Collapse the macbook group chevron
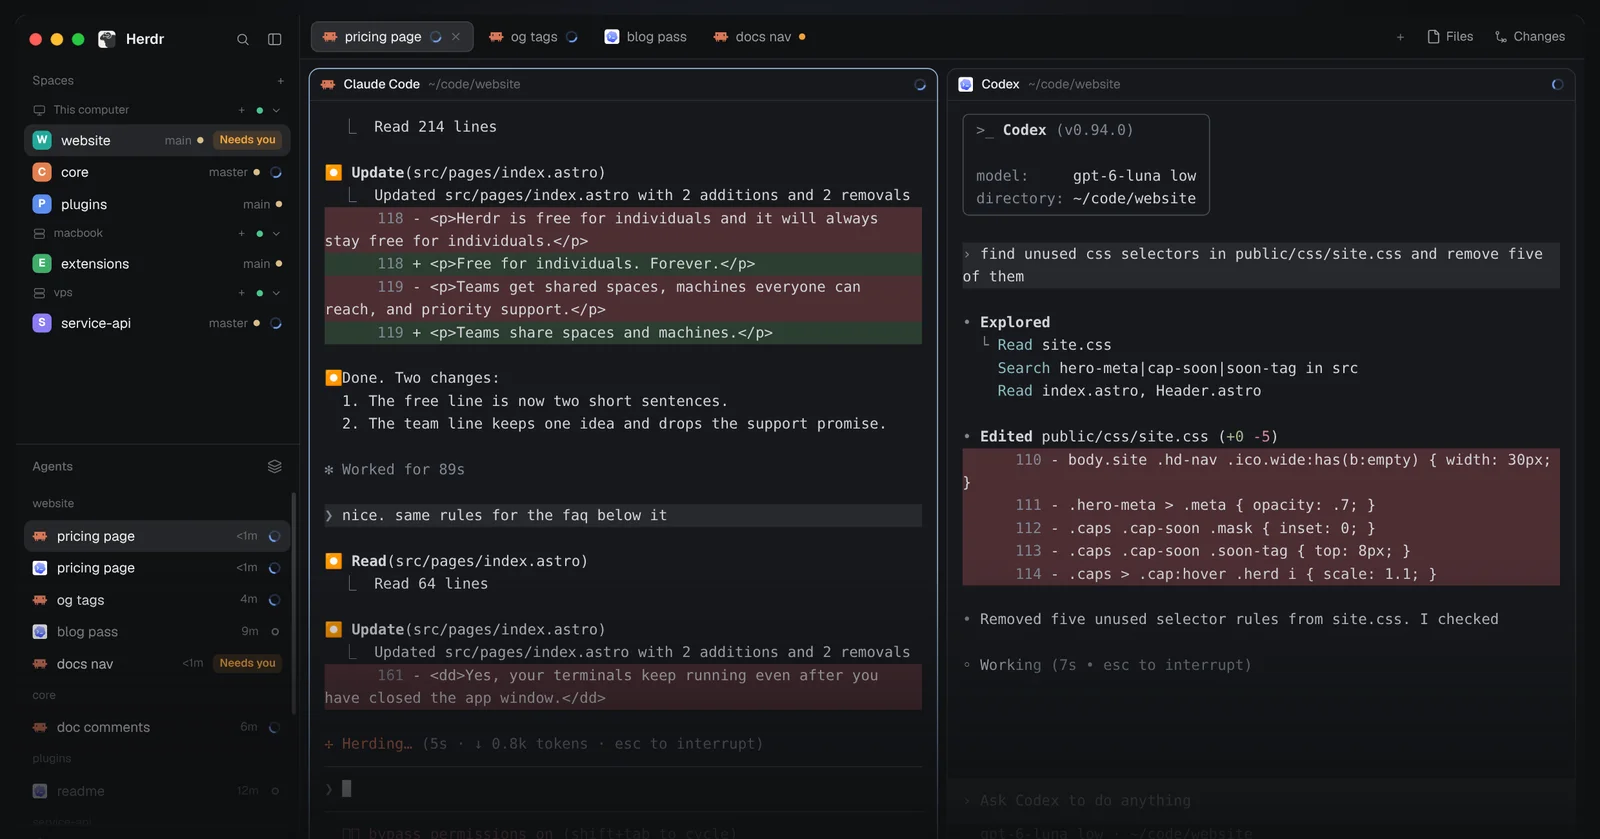This screenshot has width=1600, height=839. pos(276,234)
